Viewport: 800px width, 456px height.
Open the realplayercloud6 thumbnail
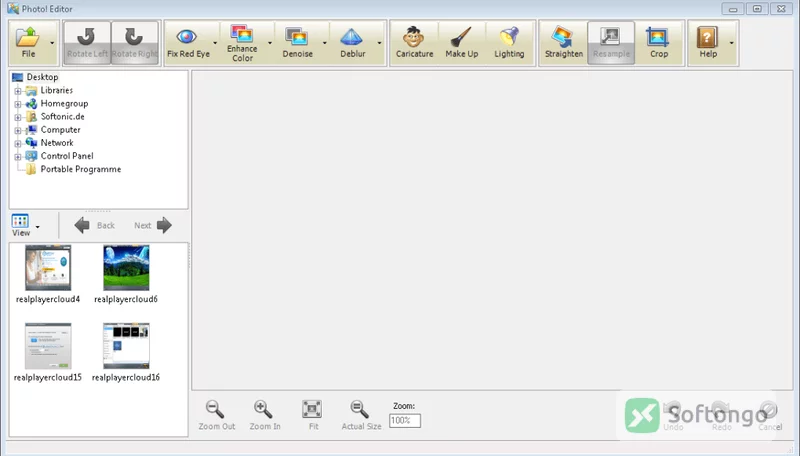point(126,268)
